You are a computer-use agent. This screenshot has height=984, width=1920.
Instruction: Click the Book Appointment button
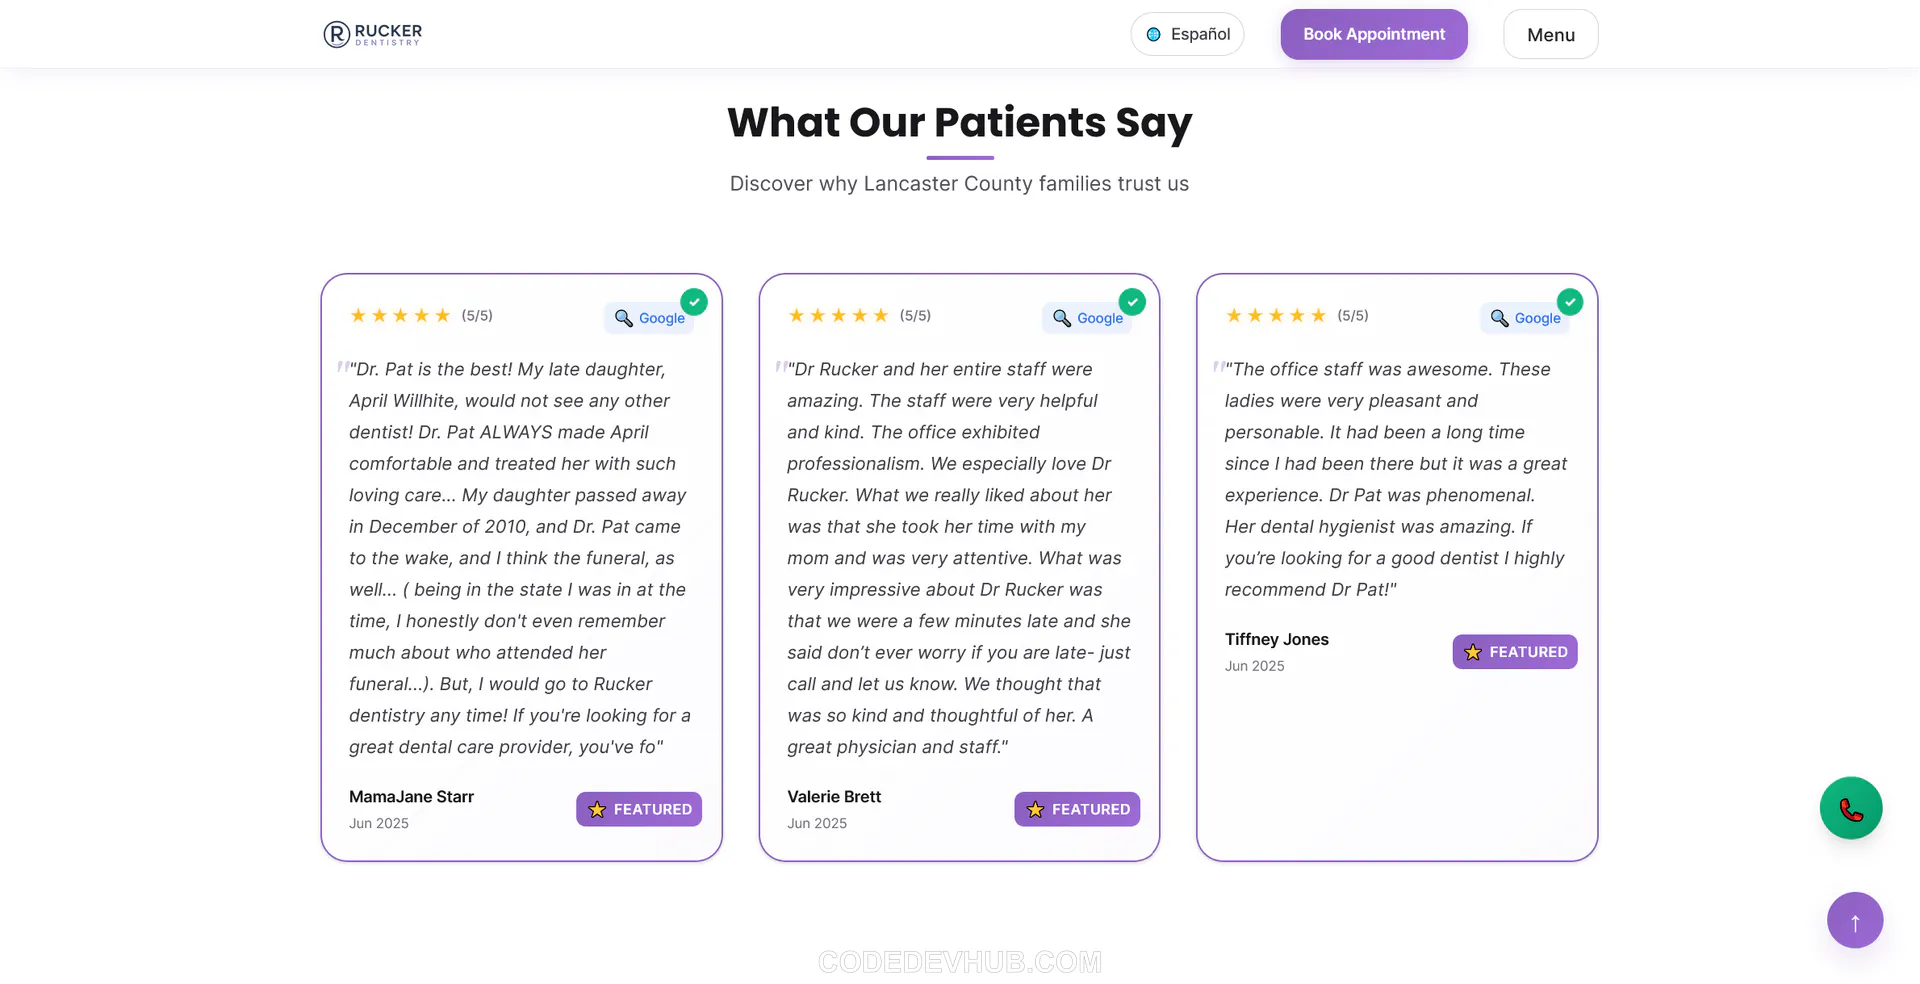(1374, 35)
